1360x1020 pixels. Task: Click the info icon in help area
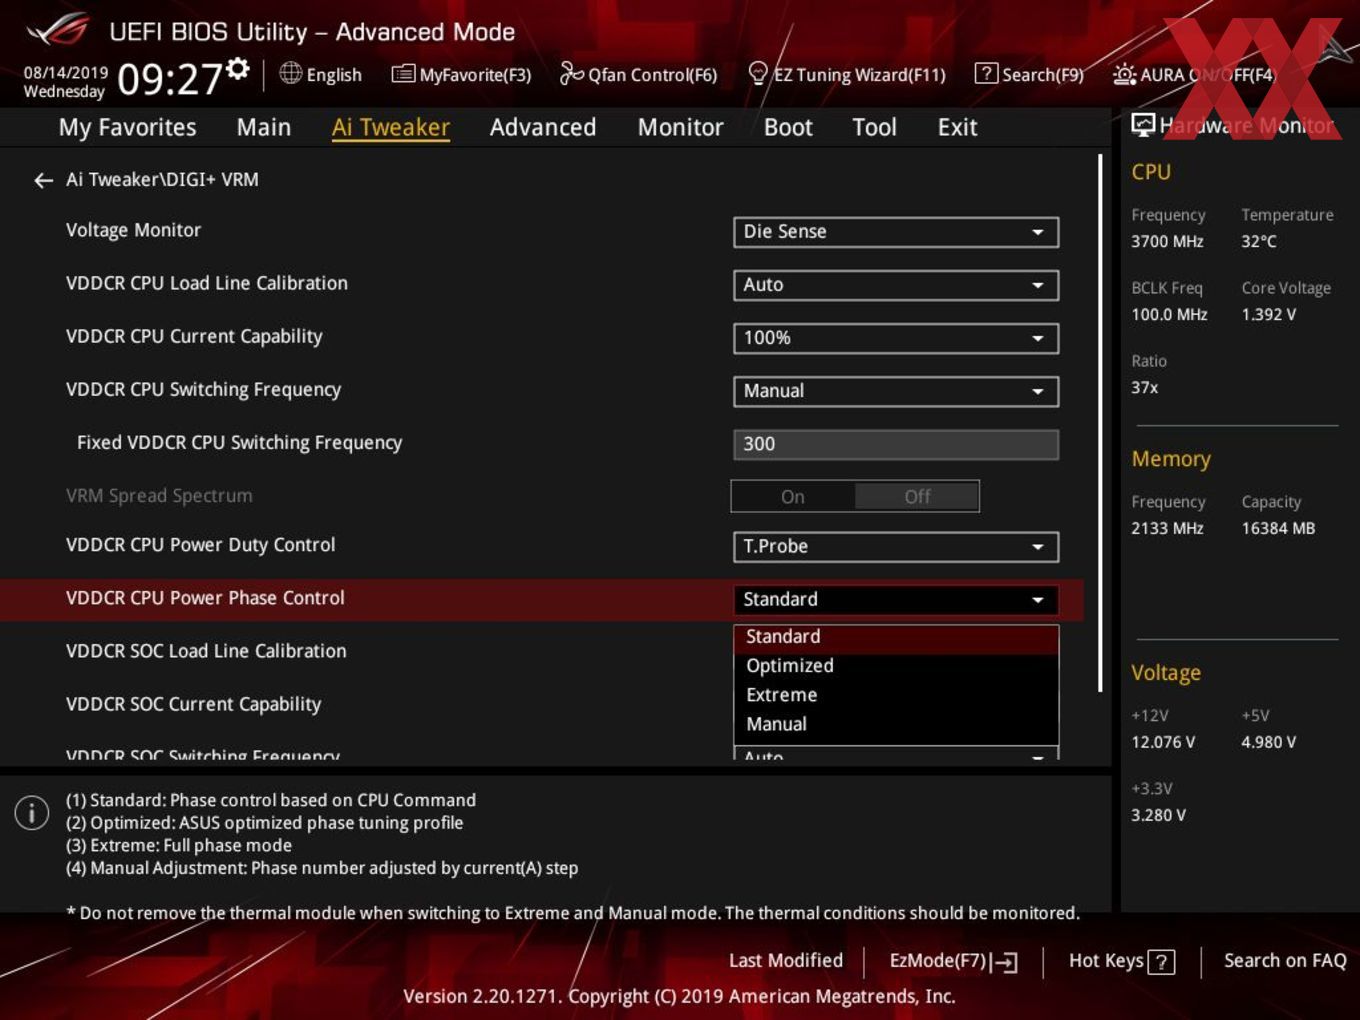(x=32, y=812)
